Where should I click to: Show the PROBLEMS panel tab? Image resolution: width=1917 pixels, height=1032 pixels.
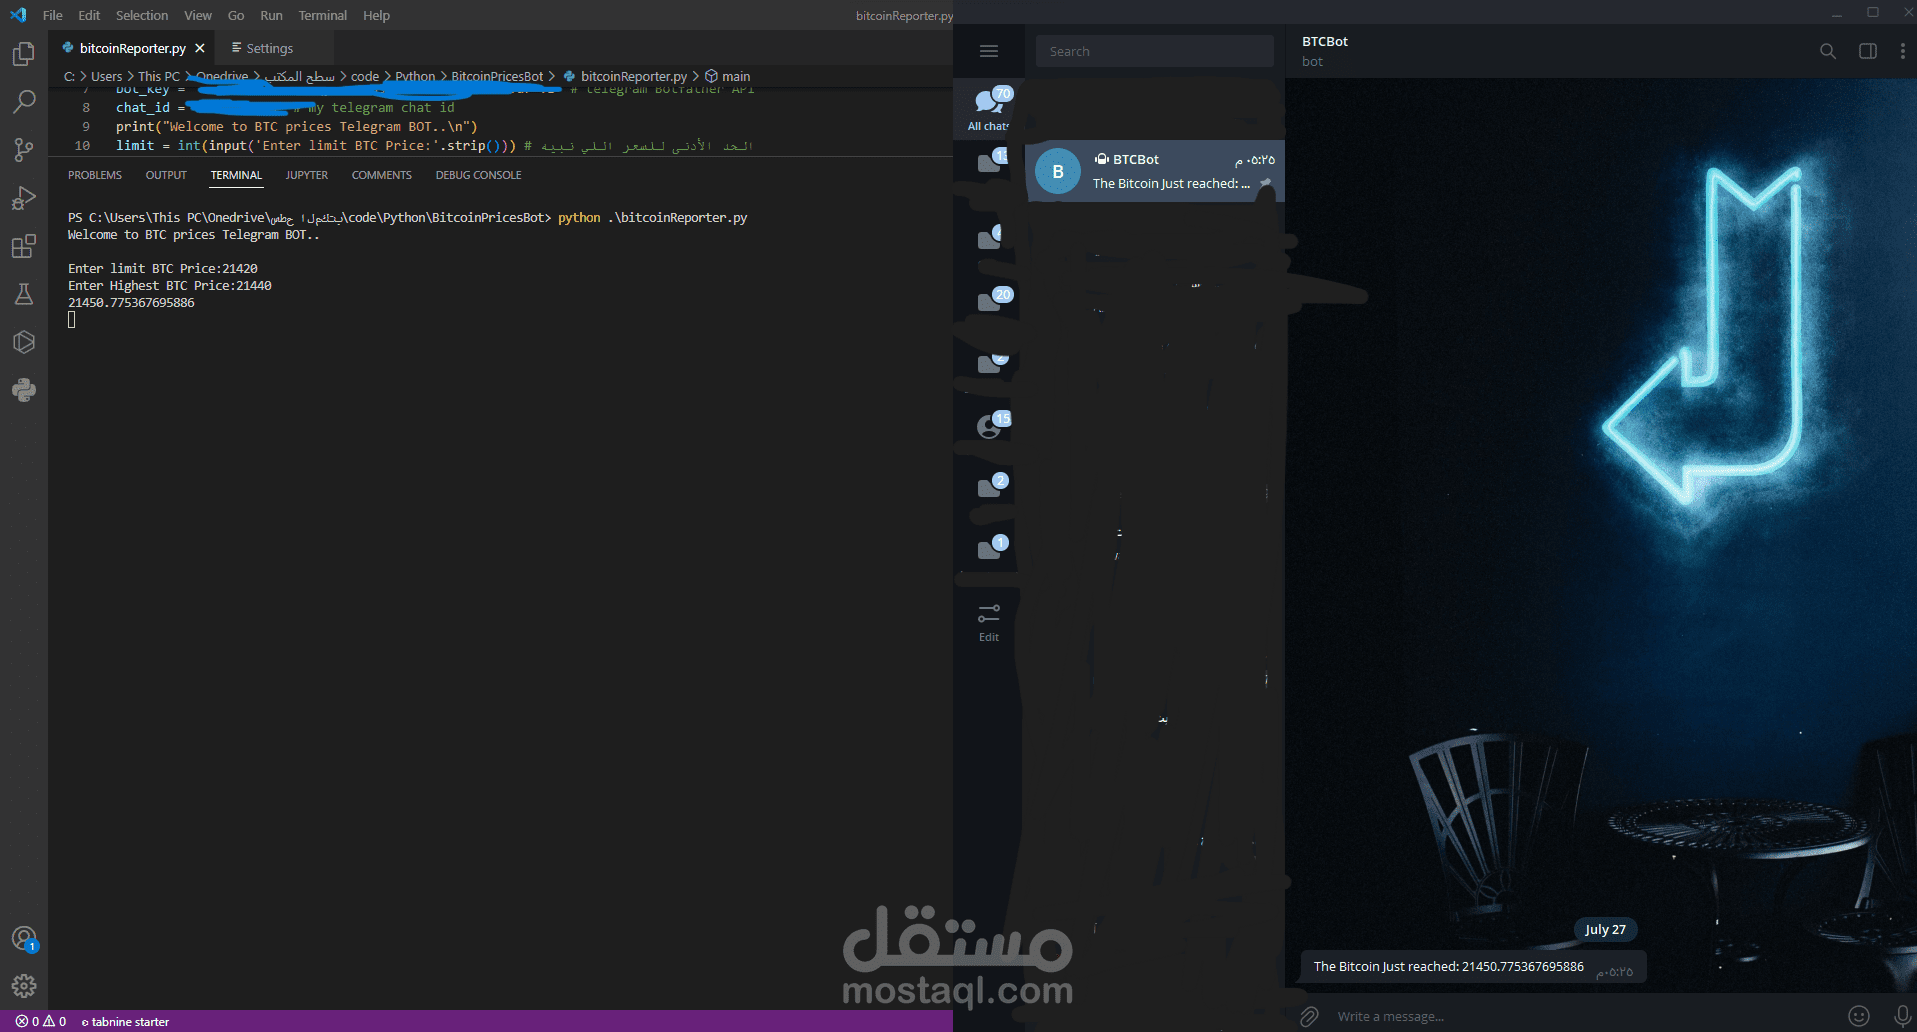[x=95, y=175]
